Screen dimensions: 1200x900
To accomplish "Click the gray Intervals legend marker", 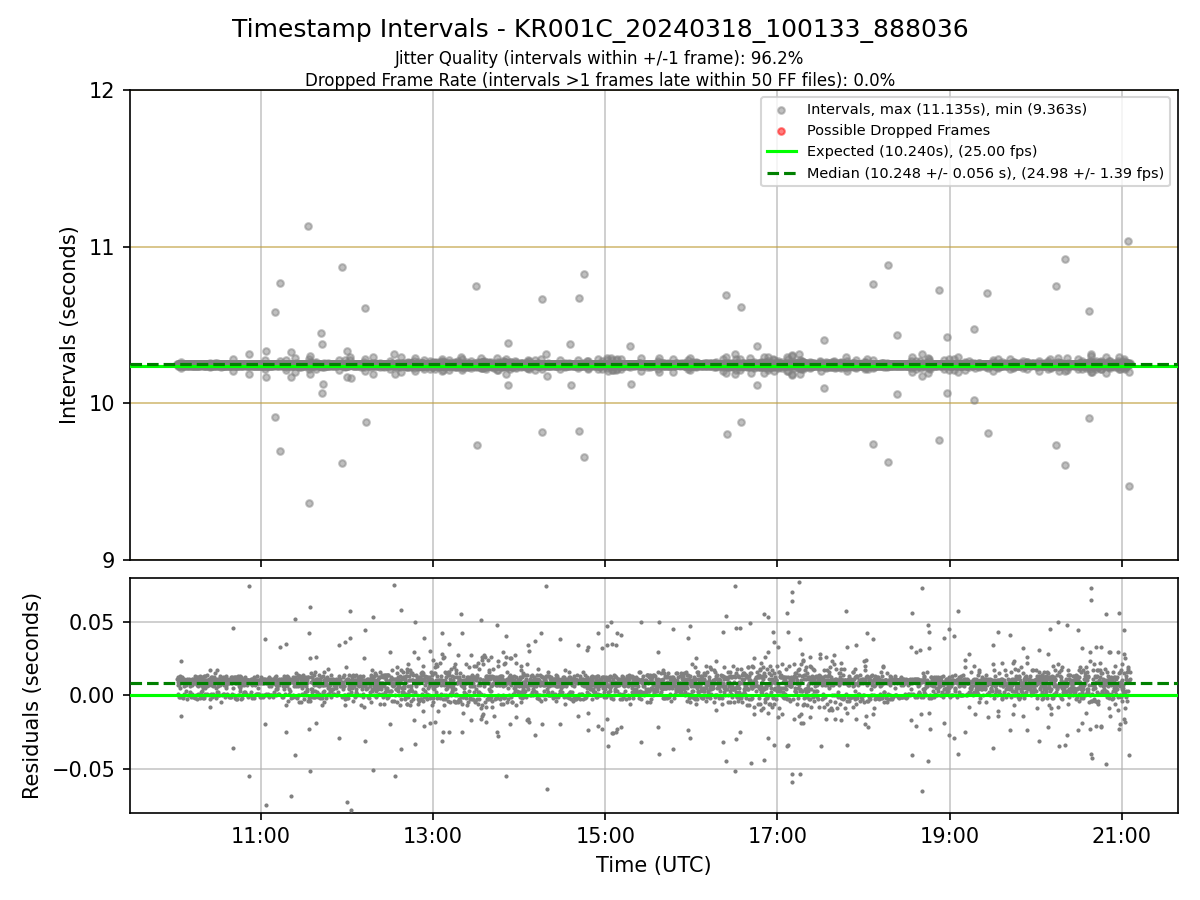I will click(x=782, y=109).
